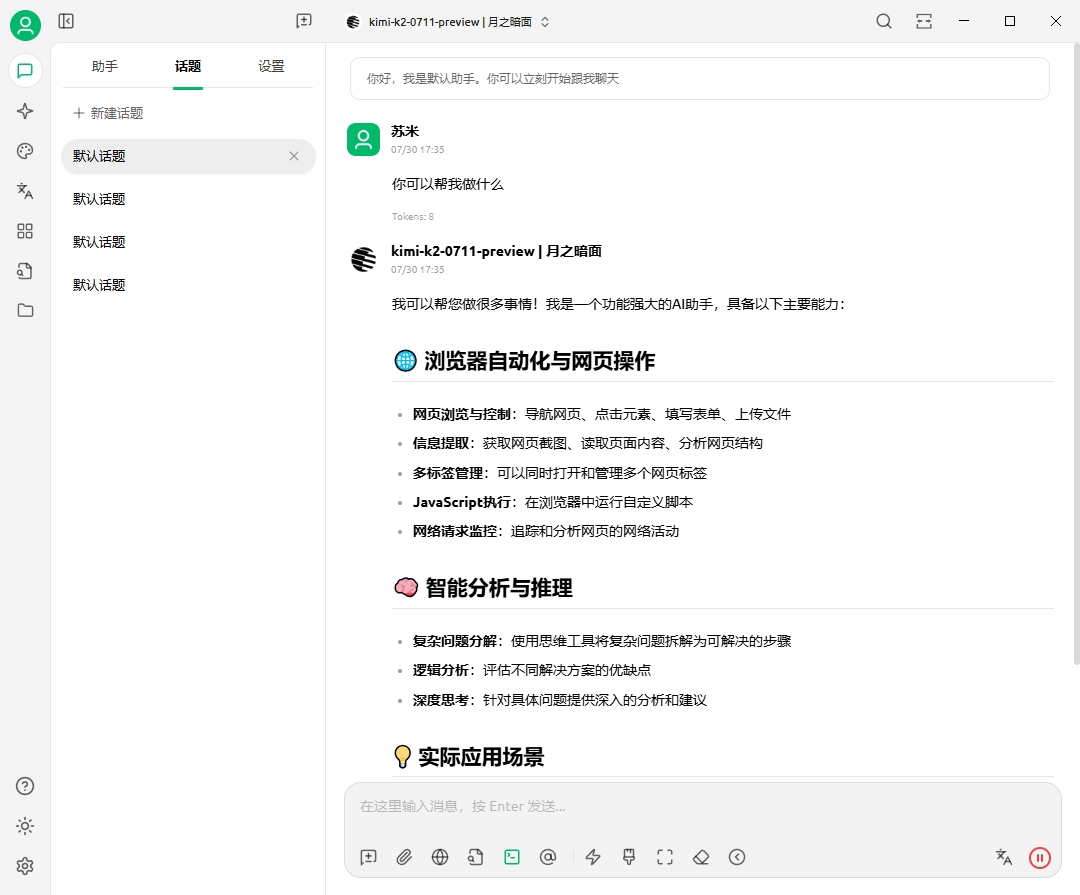Delete the highlighted 默认话题 with its X
The width and height of the screenshot is (1080, 895).
pyautogui.click(x=294, y=156)
